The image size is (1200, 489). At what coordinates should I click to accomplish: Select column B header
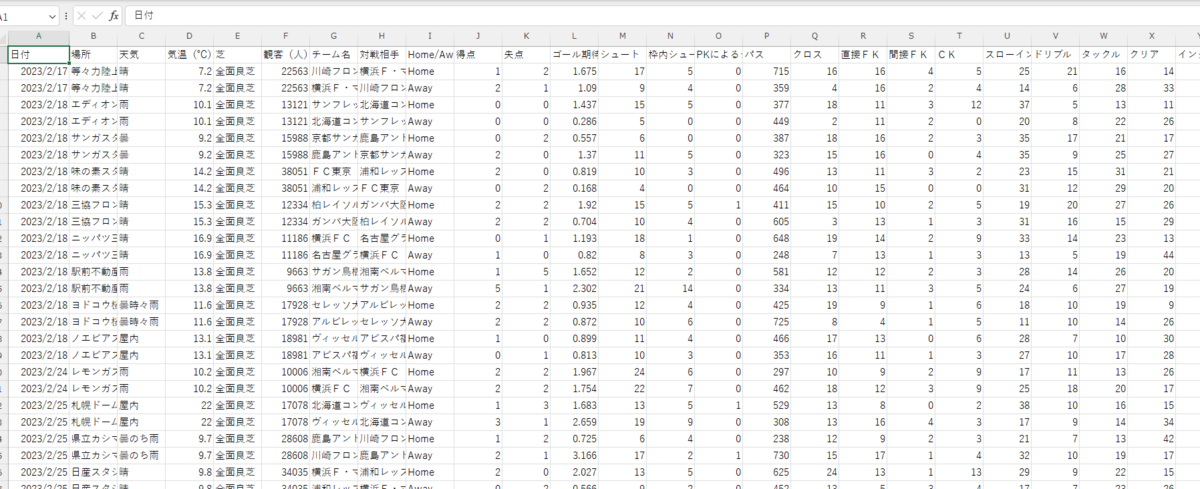click(93, 36)
